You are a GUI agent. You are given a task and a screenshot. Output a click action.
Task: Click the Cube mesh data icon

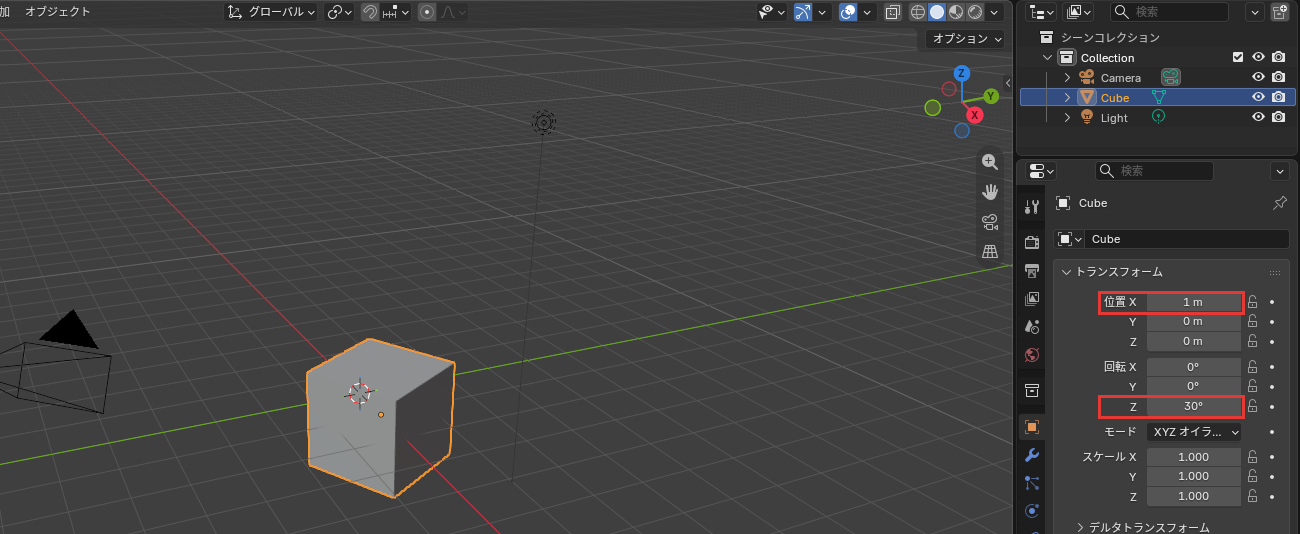point(1159,97)
